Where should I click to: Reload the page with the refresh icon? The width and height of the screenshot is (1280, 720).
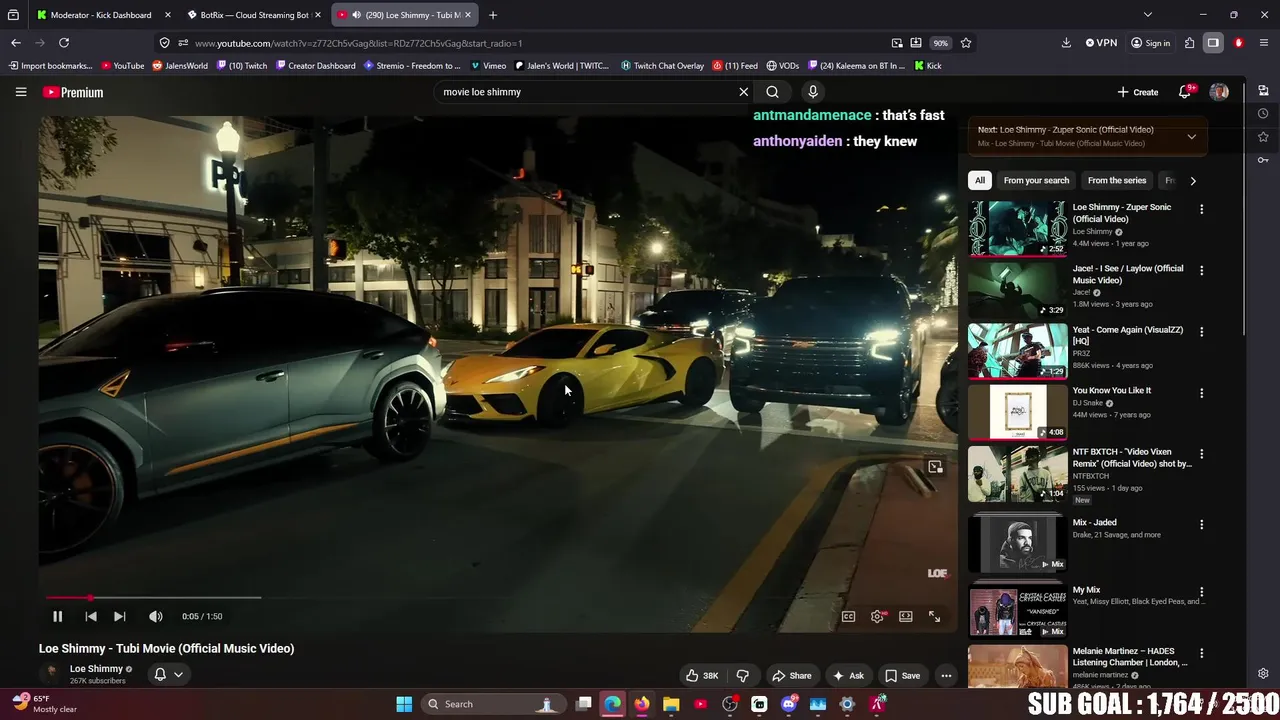tap(64, 43)
